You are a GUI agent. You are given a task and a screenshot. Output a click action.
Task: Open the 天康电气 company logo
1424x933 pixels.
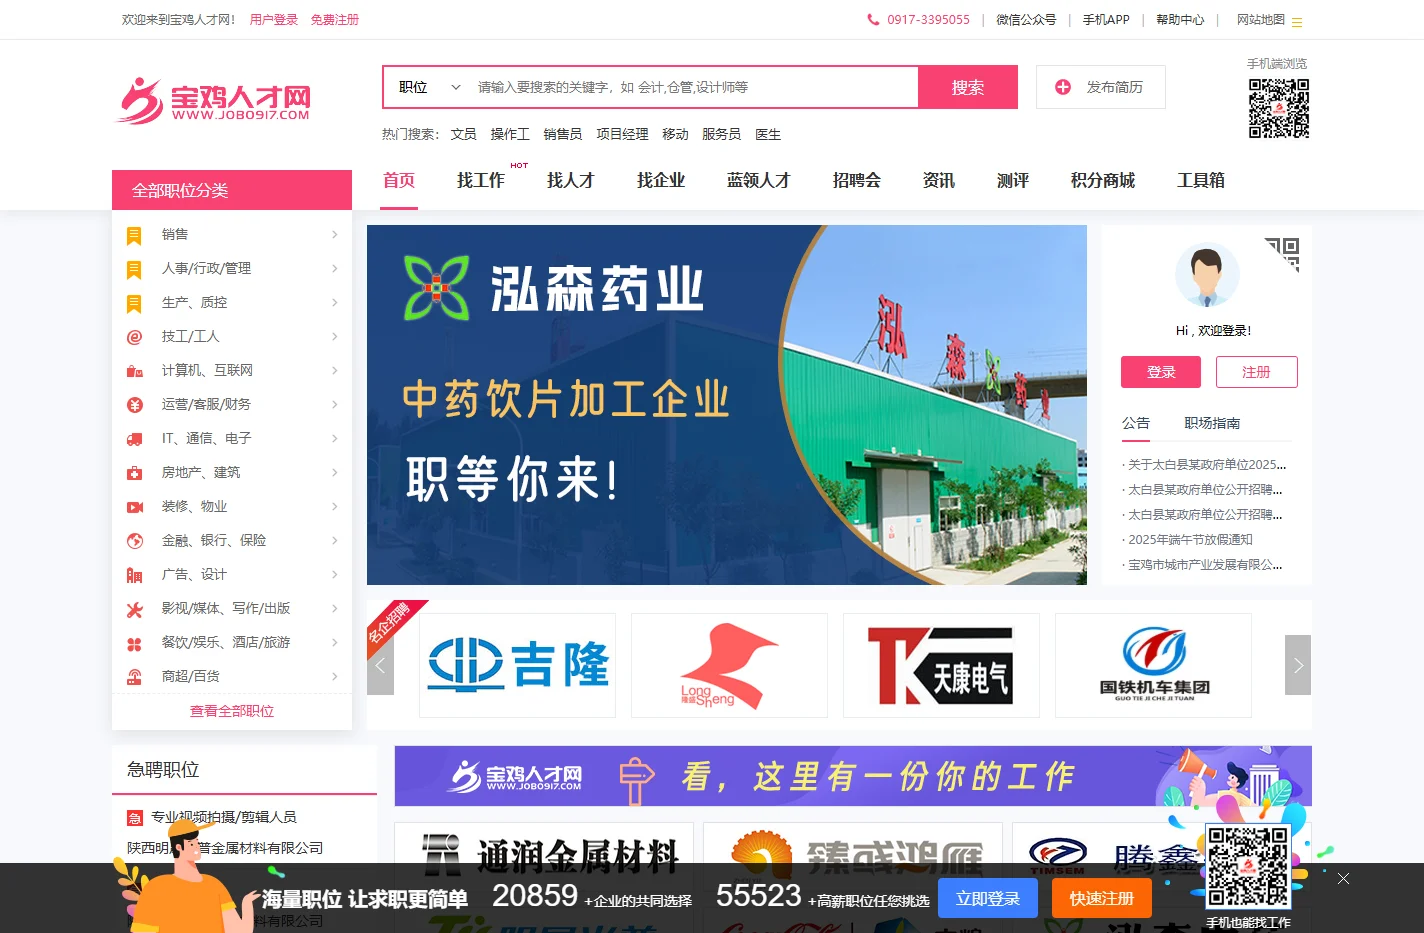coord(941,665)
